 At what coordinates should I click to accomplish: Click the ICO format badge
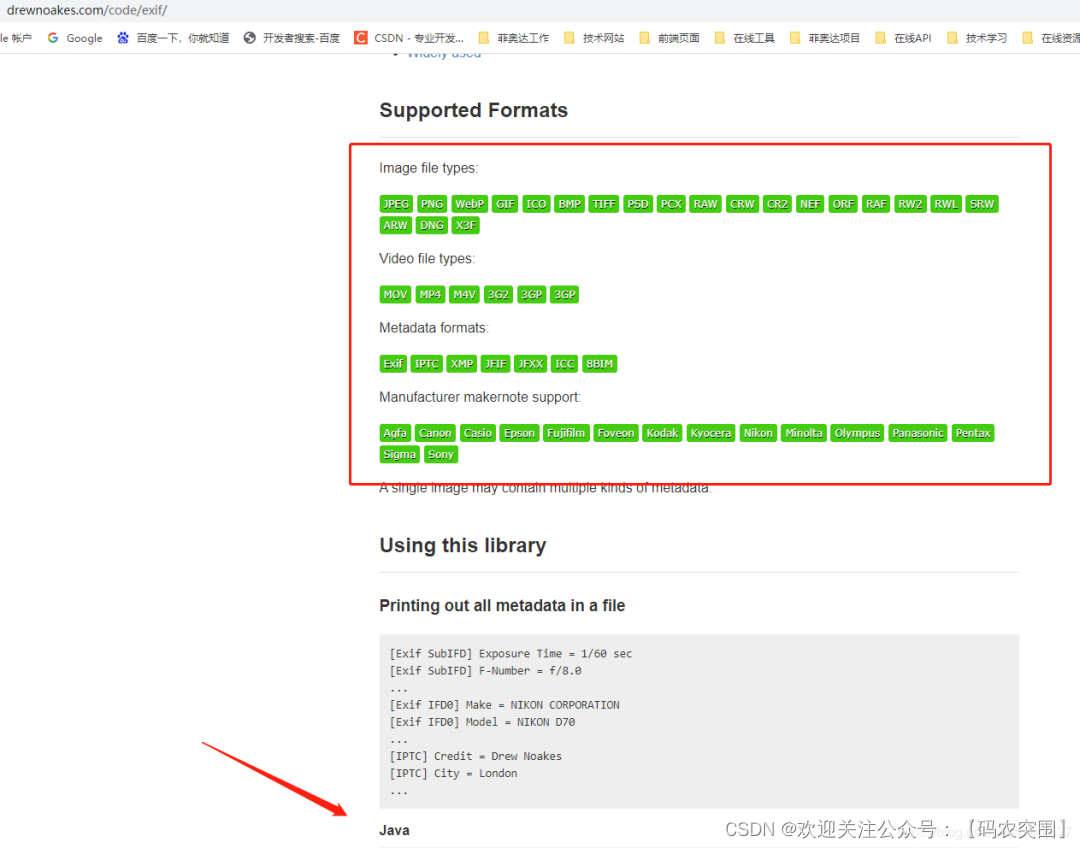pos(536,204)
